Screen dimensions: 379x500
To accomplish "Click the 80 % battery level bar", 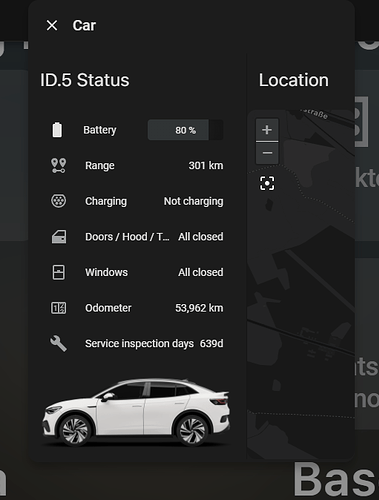I will point(185,130).
